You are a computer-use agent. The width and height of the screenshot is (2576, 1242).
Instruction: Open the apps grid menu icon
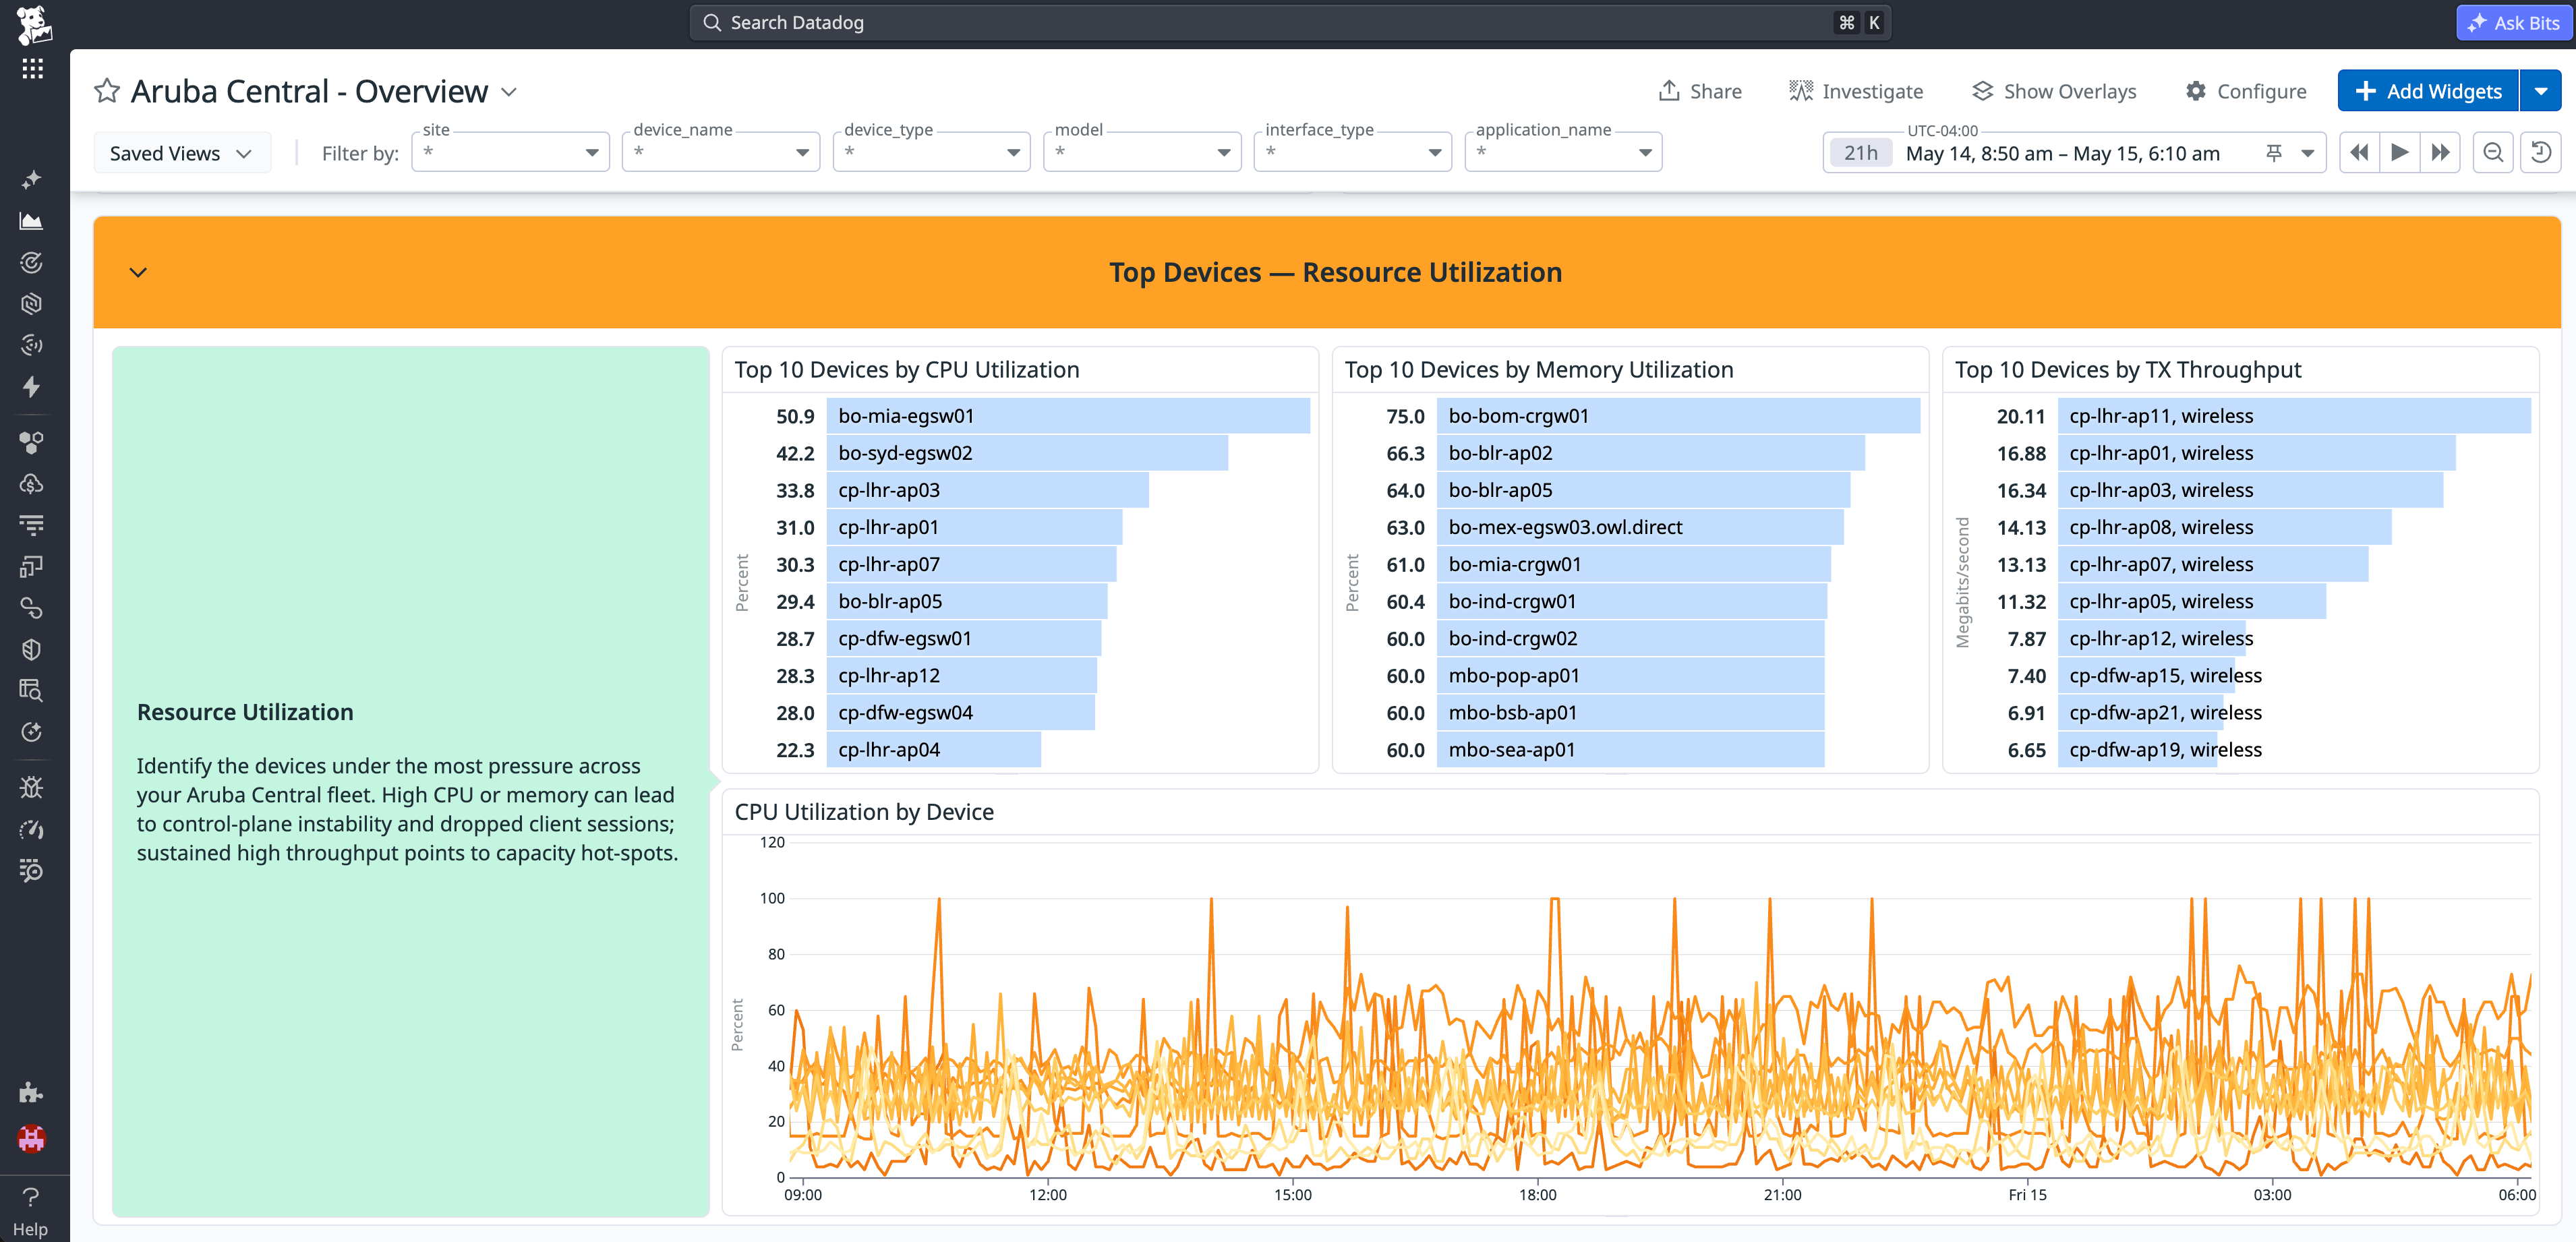[x=33, y=68]
